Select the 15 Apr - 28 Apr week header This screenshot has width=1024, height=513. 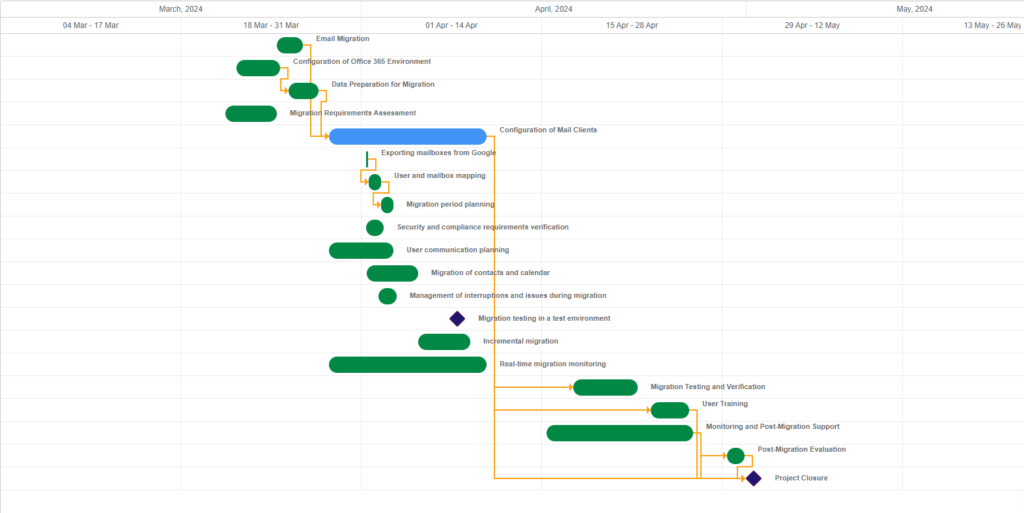coord(632,25)
